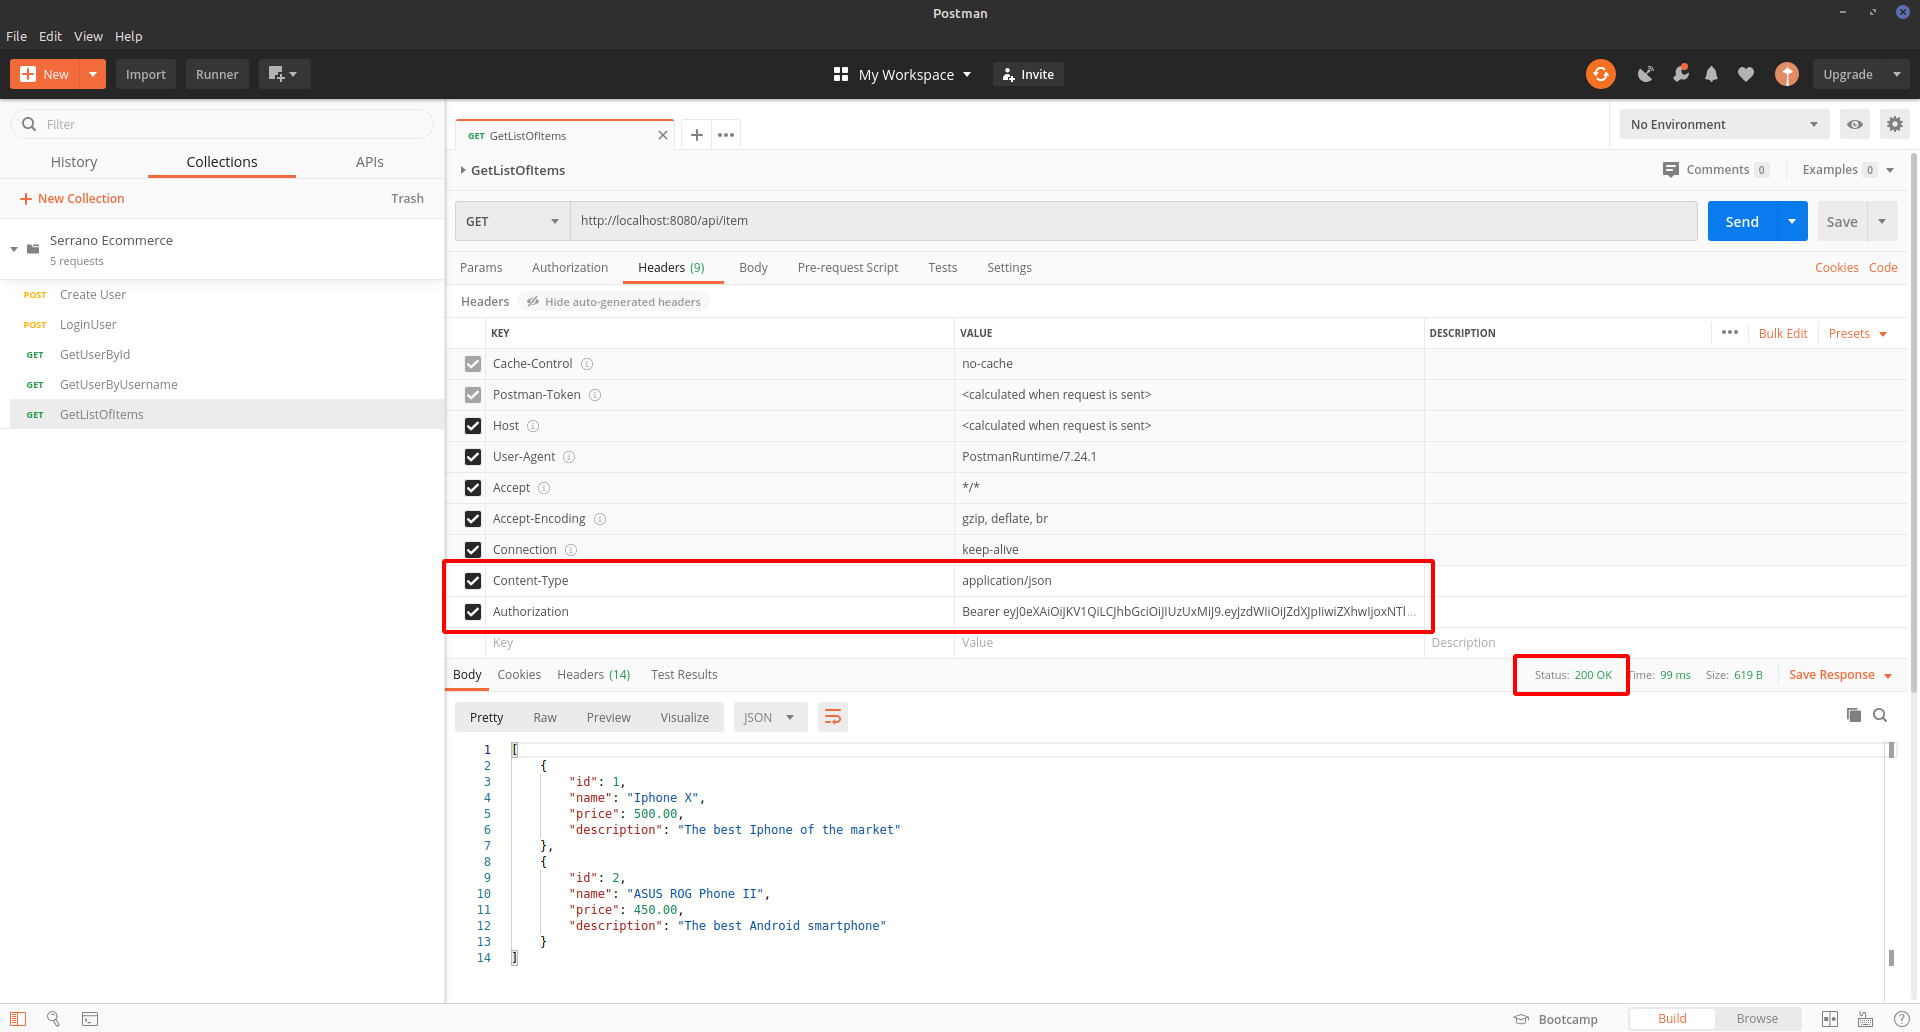The height and width of the screenshot is (1032, 1920).
Task: Open the Presets dropdown
Action: [x=1858, y=333]
